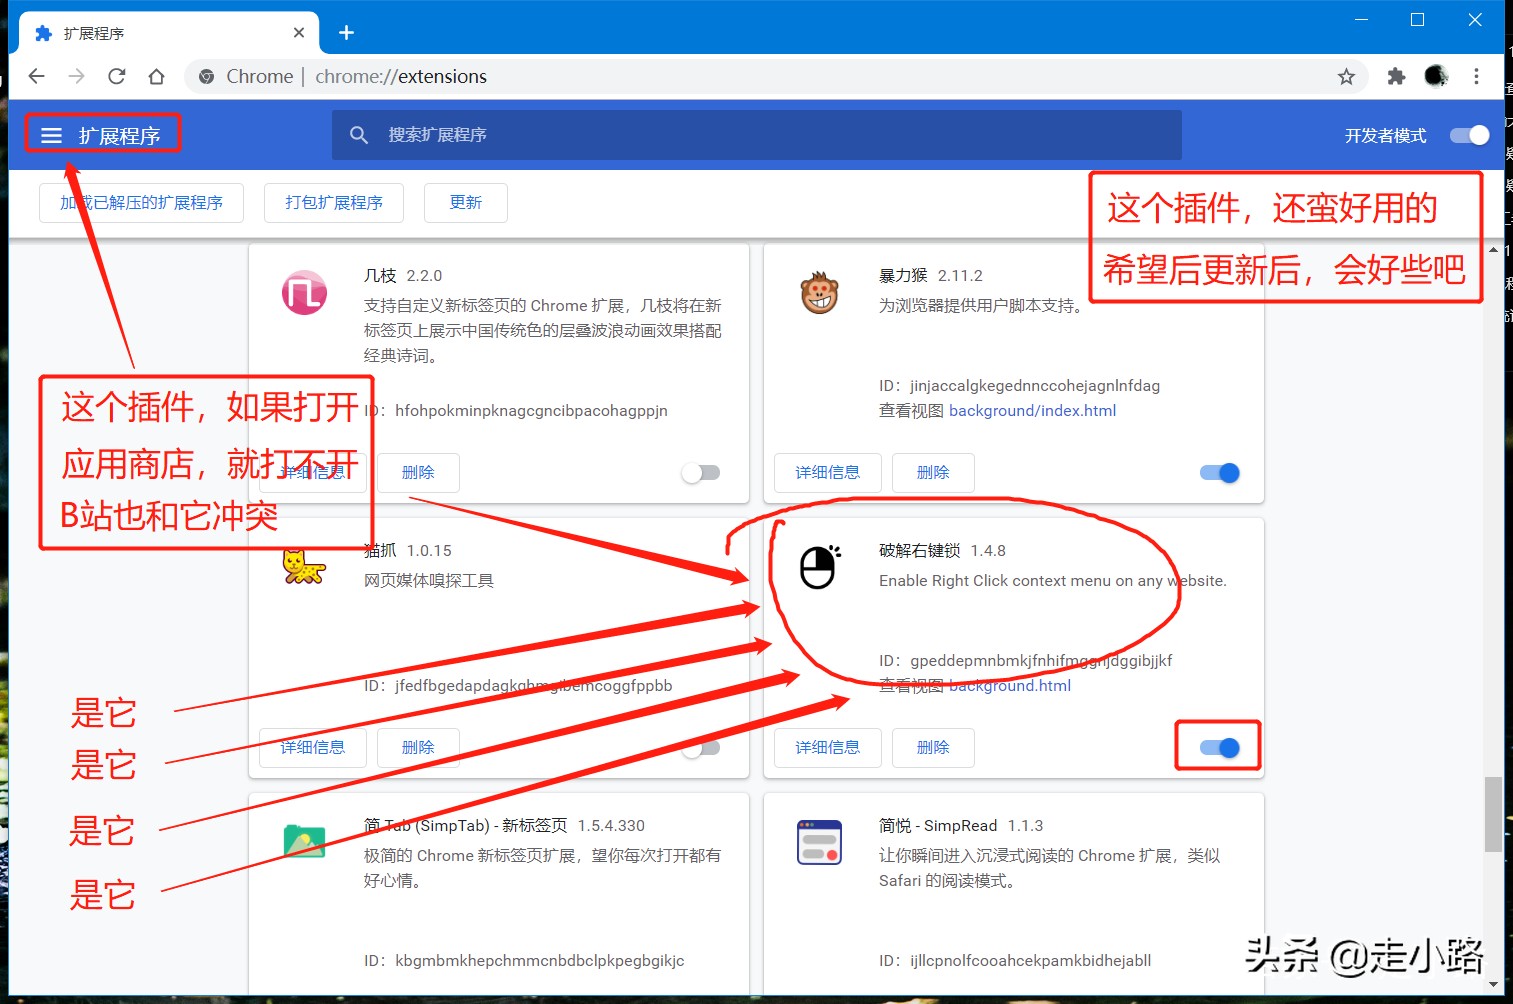Open a new tab with the plus button
Screen dimensions: 1513x1004
pos(345,32)
